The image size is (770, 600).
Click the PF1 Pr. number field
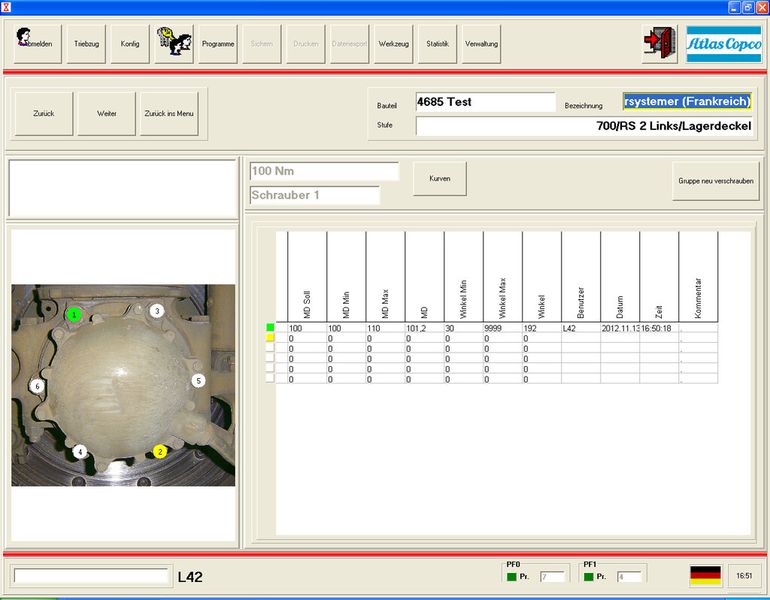click(x=629, y=577)
